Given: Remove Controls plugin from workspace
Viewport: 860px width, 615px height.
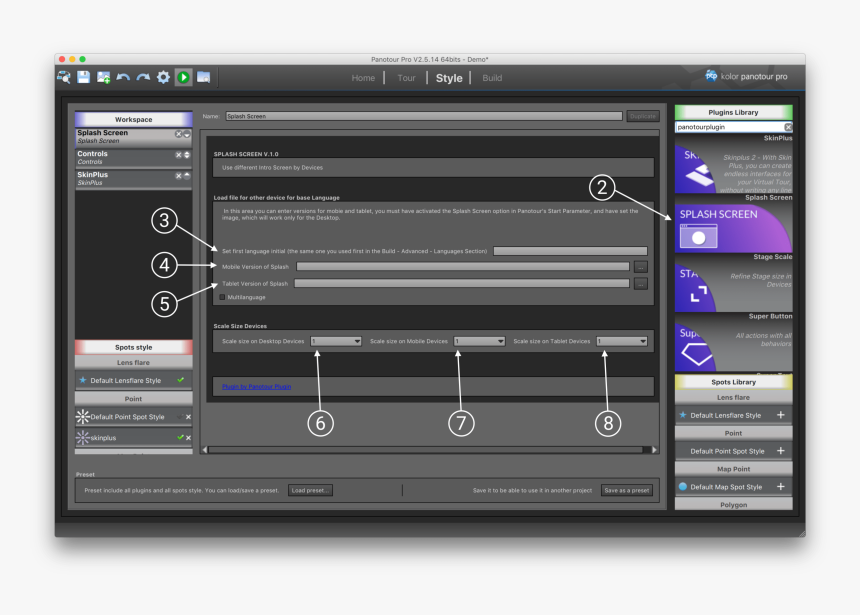Looking at the screenshot, I should (x=178, y=155).
